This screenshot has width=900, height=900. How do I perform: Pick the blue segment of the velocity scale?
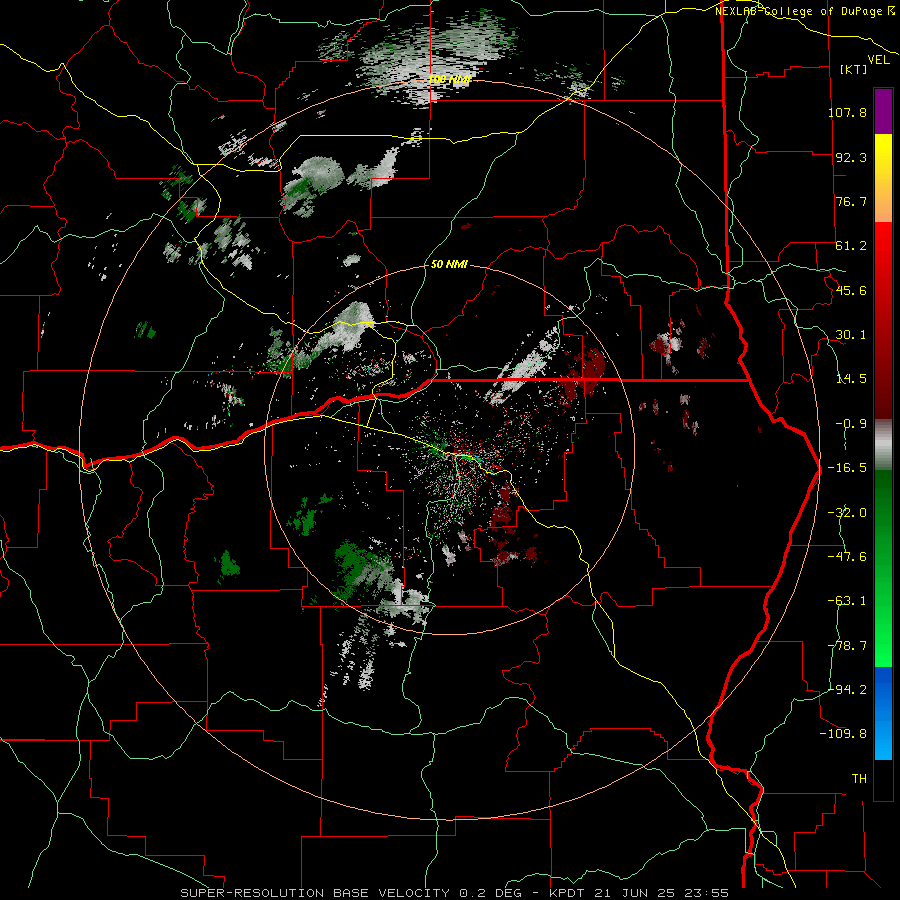coord(883,713)
